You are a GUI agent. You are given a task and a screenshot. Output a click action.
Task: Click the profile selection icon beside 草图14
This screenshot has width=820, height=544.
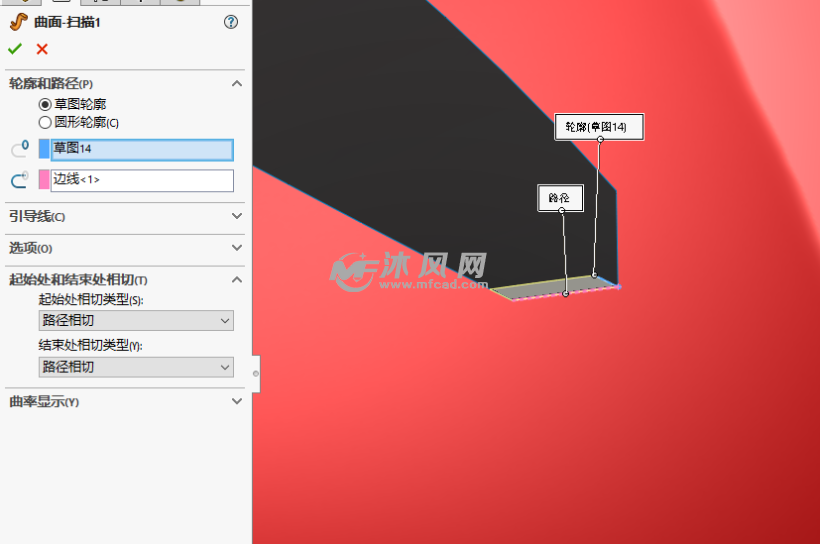point(20,149)
